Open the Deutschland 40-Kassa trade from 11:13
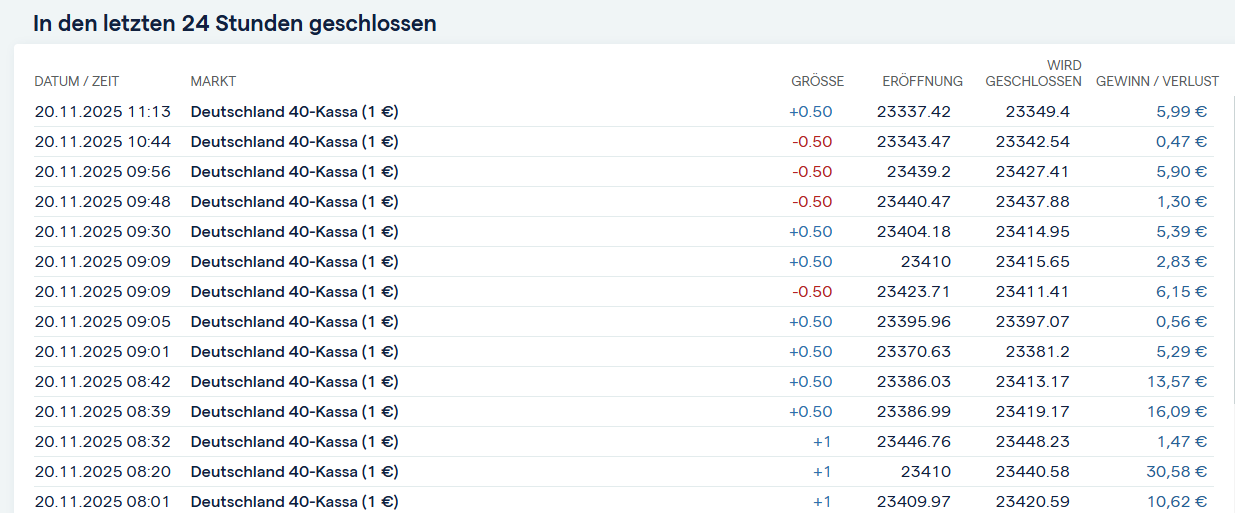The image size is (1235, 513). 294,111
